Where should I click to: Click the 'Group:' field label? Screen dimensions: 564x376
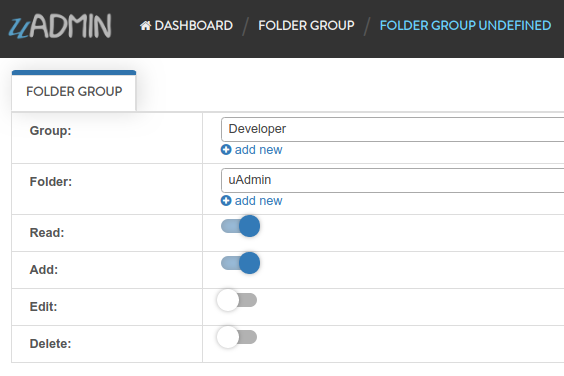coord(50,131)
